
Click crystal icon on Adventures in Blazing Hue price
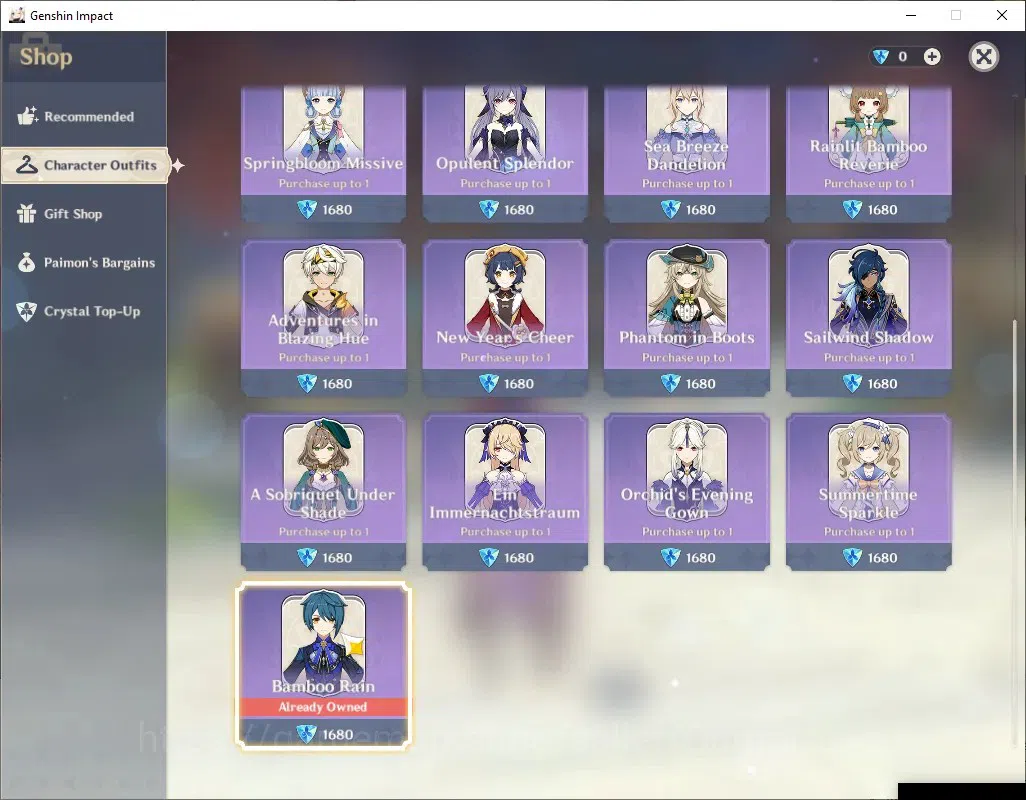point(307,383)
